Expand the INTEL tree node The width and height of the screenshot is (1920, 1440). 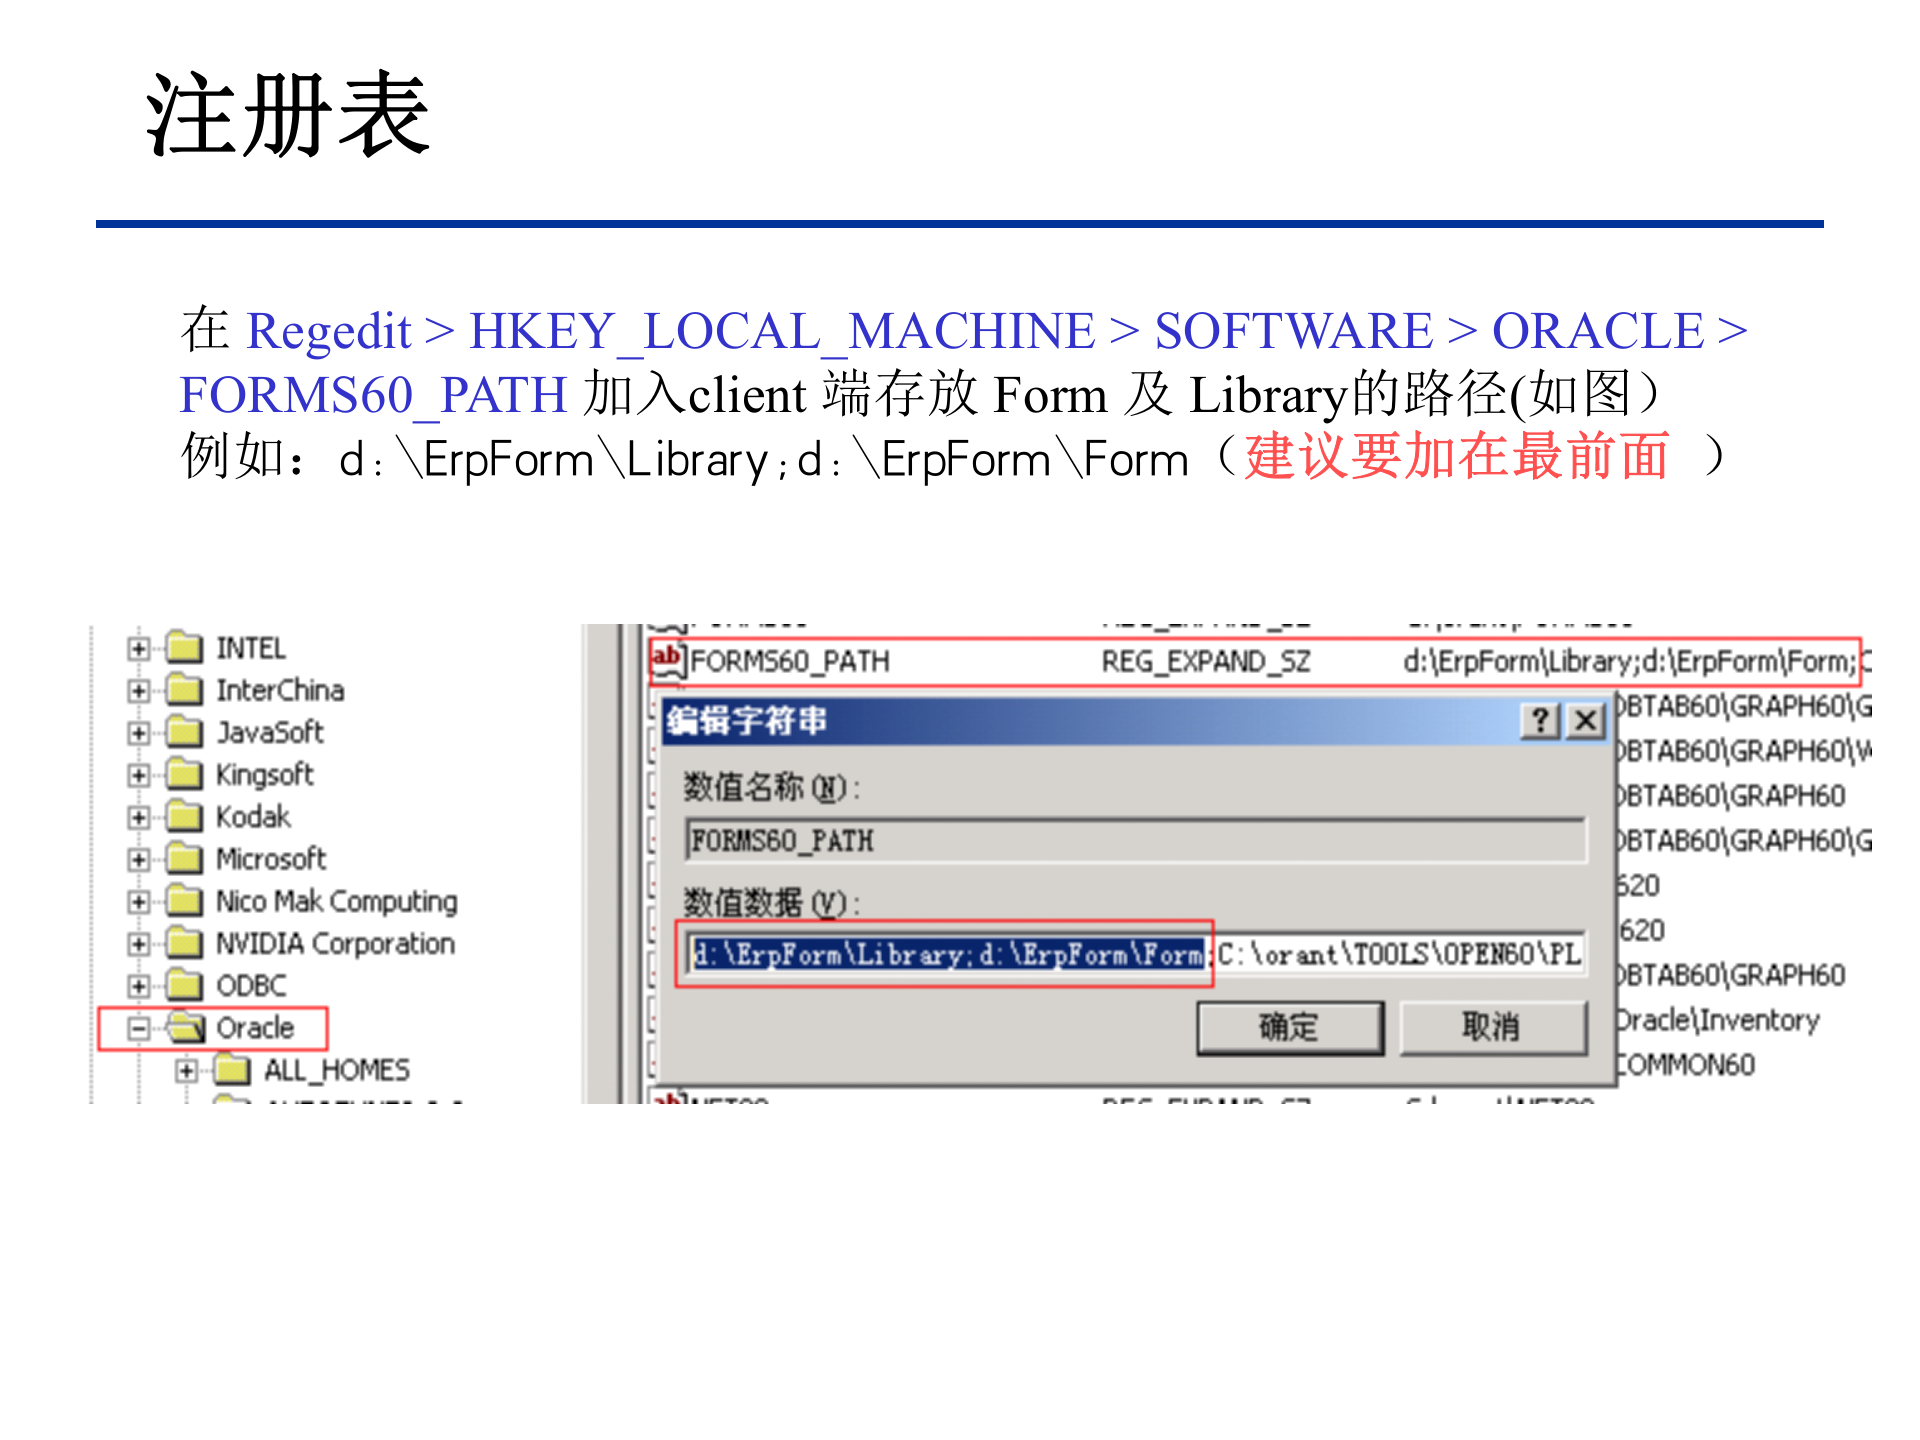tap(138, 648)
